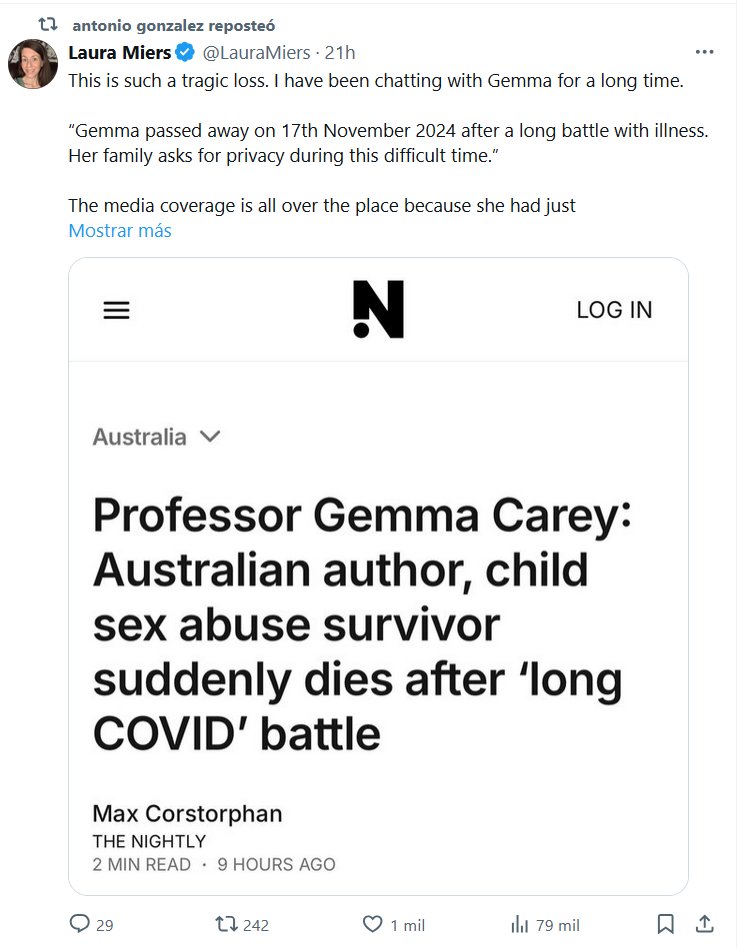
Task: Open the 21h timestamp link
Action: pyautogui.click(x=339, y=53)
